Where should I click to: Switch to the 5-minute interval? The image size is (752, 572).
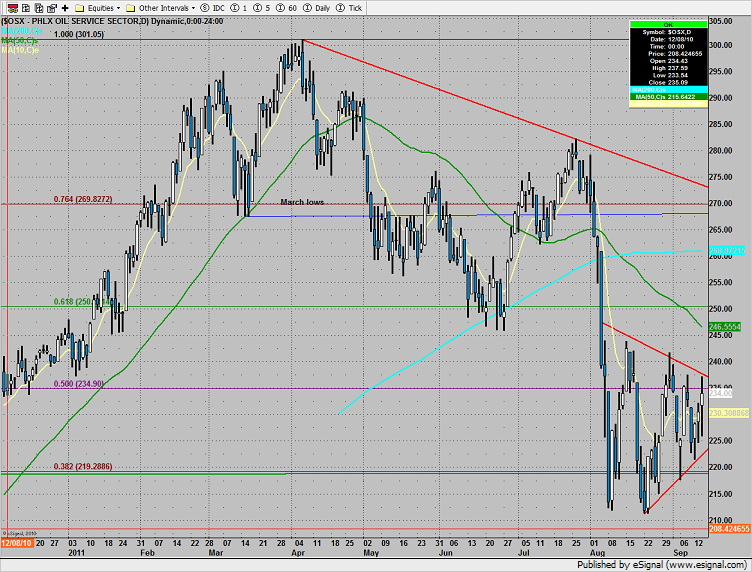pos(261,8)
